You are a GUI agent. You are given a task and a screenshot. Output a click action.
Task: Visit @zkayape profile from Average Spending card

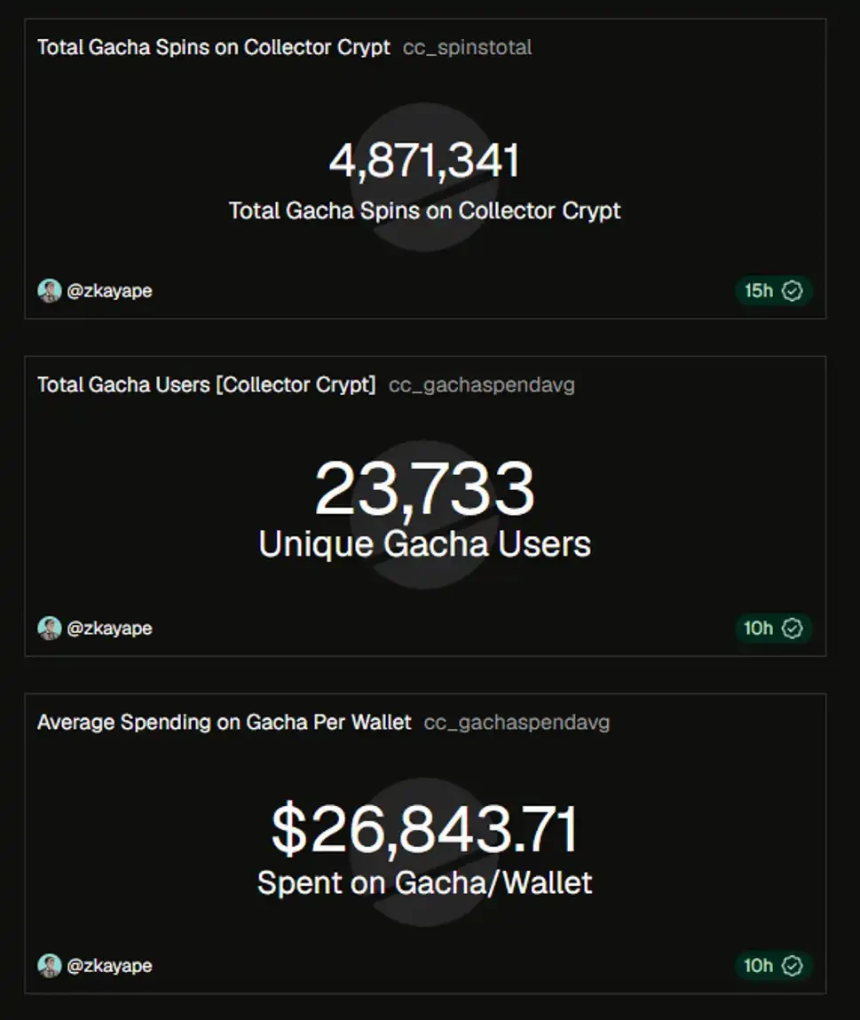pos(109,966)
